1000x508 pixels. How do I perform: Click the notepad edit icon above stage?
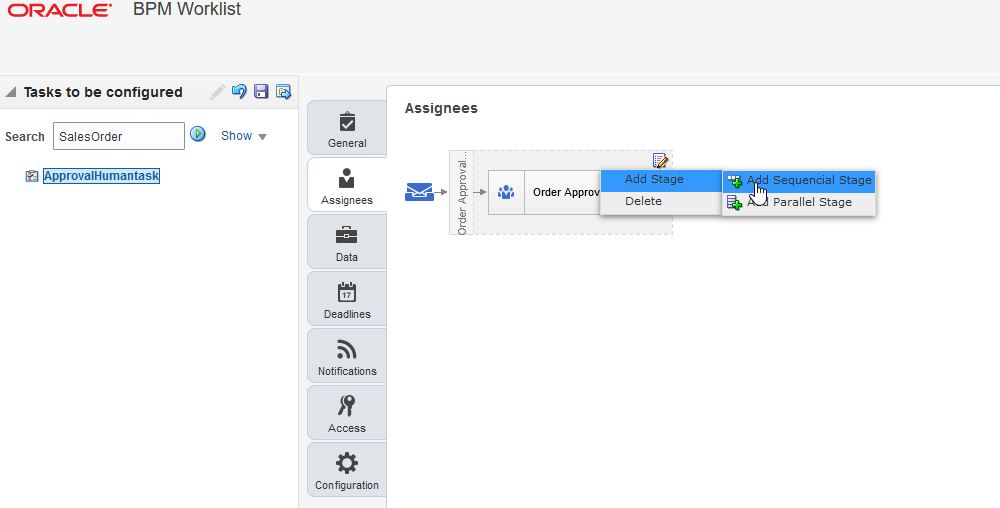click(660, 160)
